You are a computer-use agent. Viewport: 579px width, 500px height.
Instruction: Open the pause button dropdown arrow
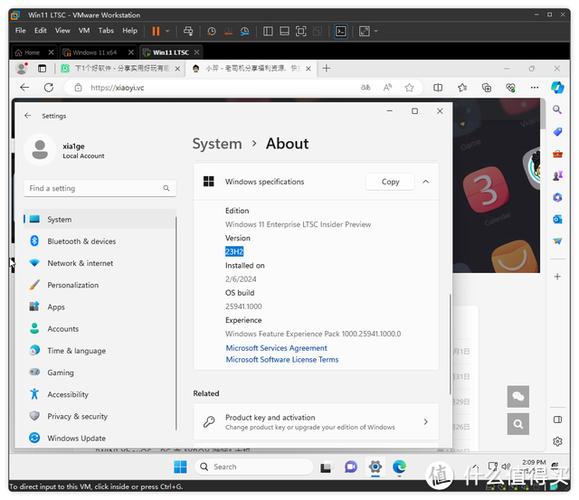pos(167,31)
